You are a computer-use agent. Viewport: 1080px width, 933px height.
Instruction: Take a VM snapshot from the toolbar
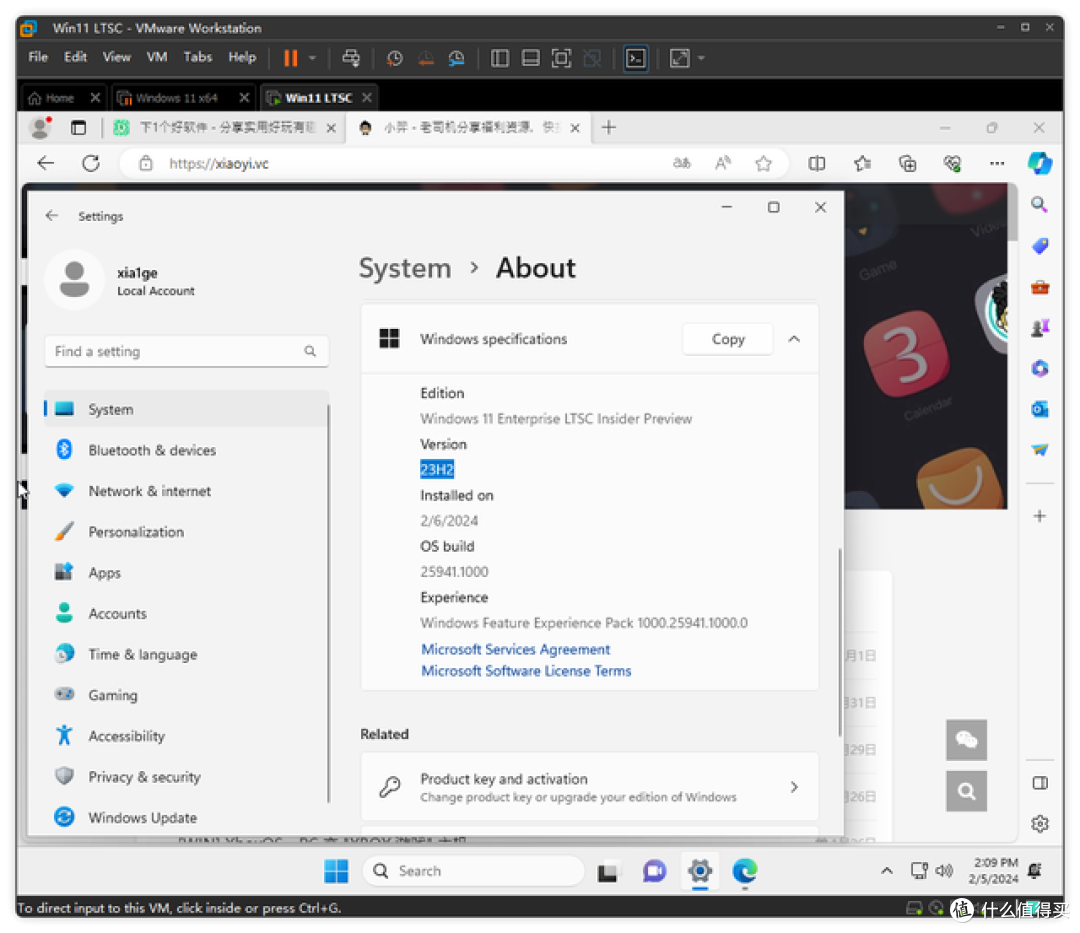click(394, 59)
